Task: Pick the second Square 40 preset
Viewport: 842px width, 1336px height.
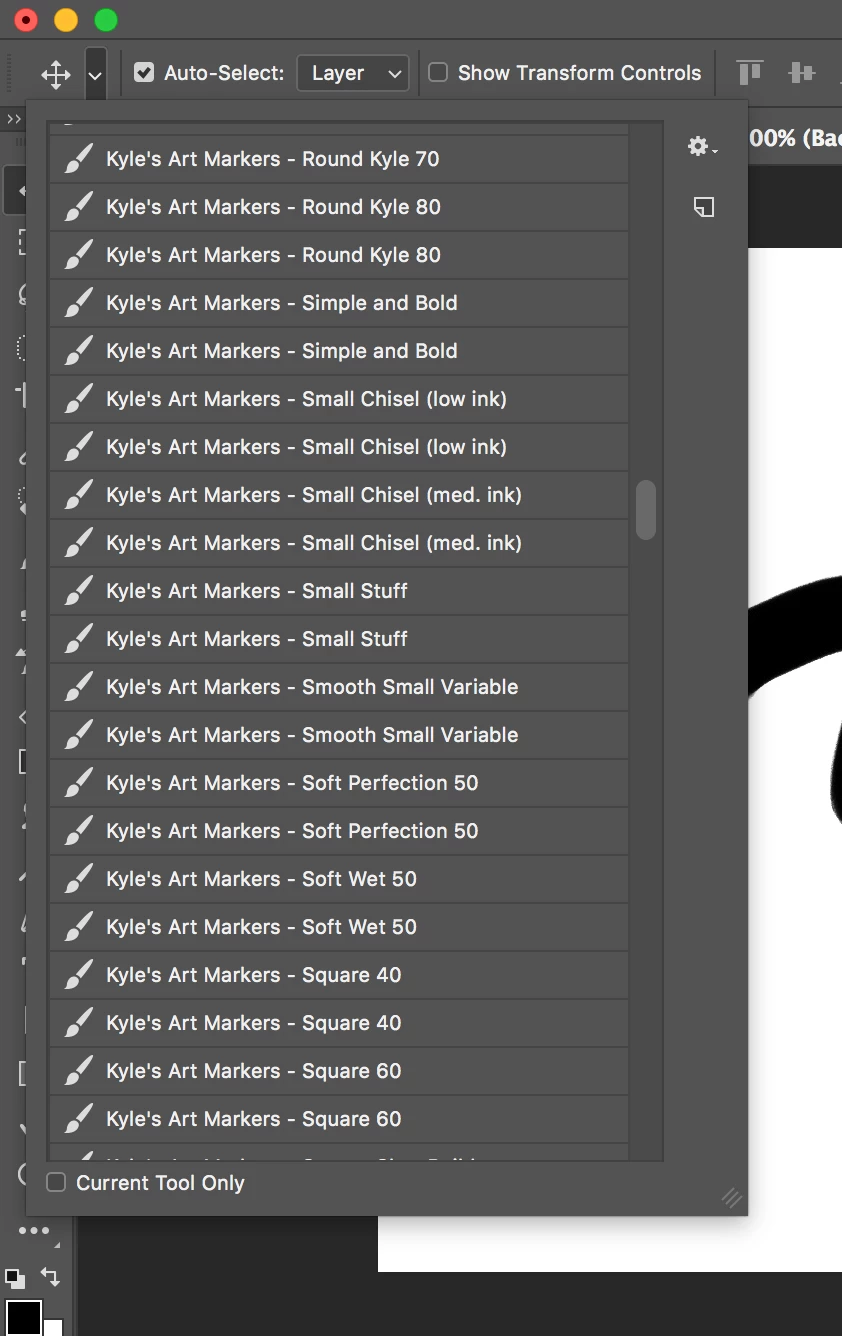Action: (x=339, y=1023)
